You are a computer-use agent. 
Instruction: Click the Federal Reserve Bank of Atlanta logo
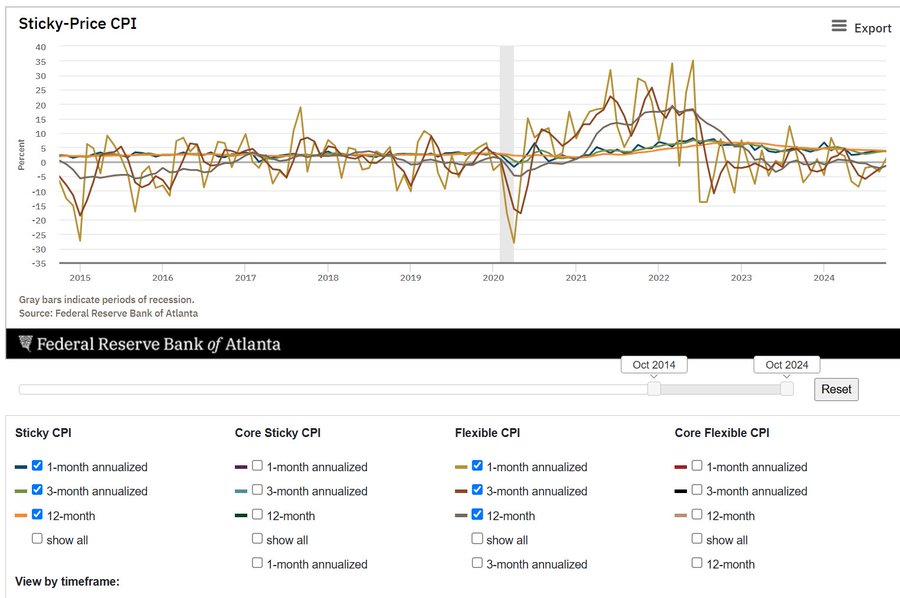pyautogui.click(x=150, y=344)
